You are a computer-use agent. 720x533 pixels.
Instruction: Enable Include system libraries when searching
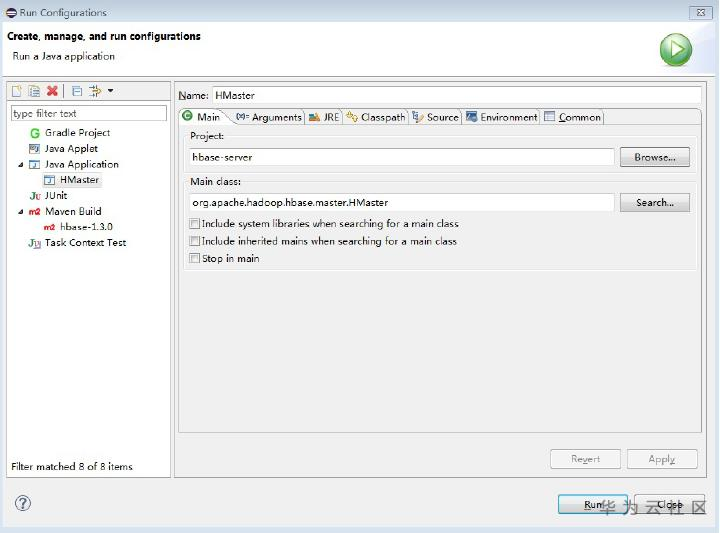tap(195, 224)
